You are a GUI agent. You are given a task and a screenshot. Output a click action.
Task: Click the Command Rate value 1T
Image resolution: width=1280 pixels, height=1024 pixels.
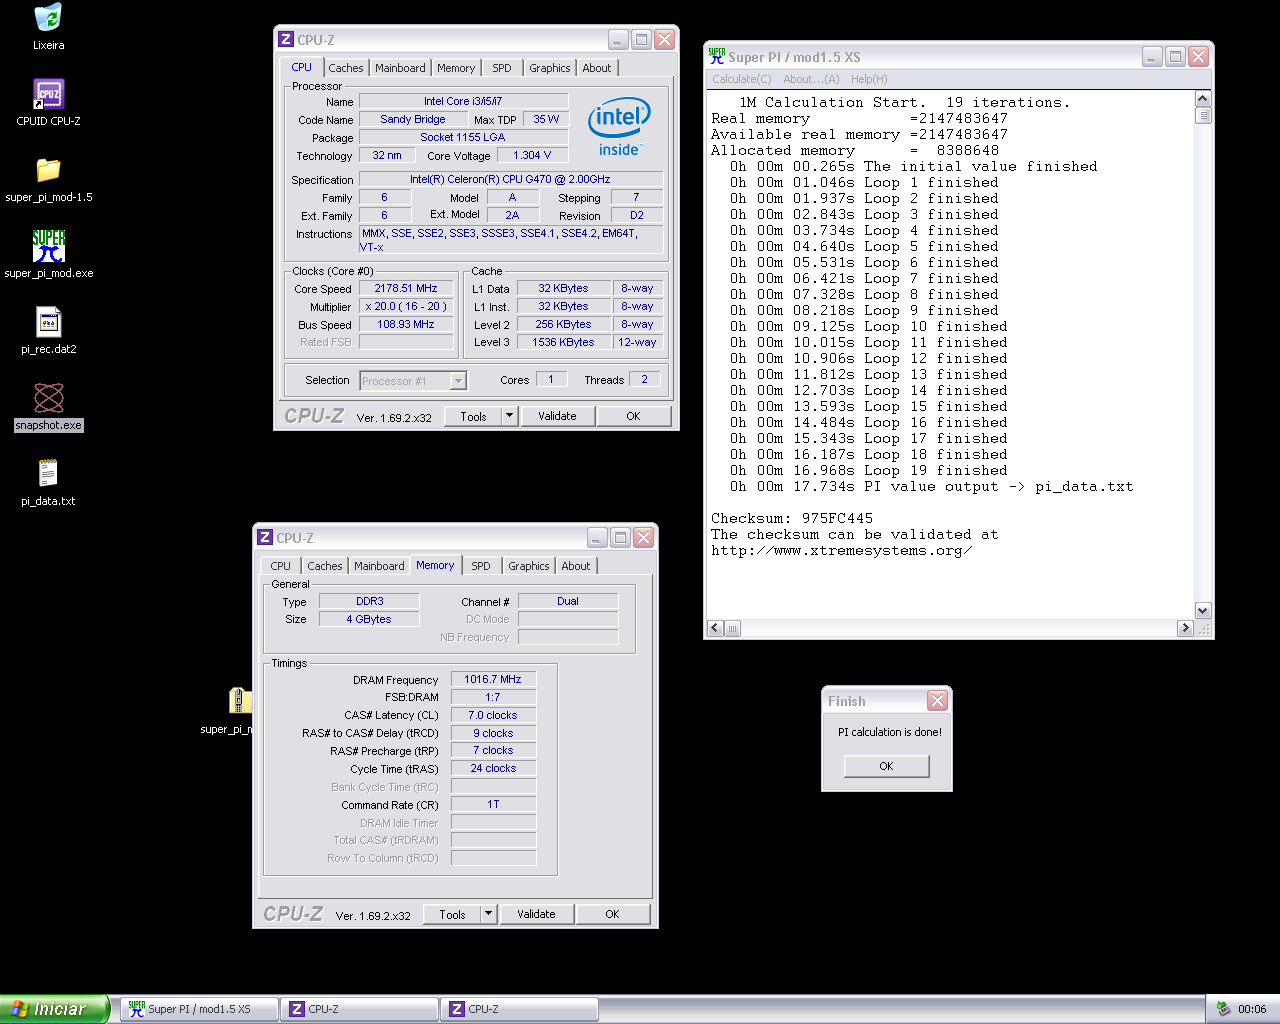pyautogui.click(x=493, y=804)
